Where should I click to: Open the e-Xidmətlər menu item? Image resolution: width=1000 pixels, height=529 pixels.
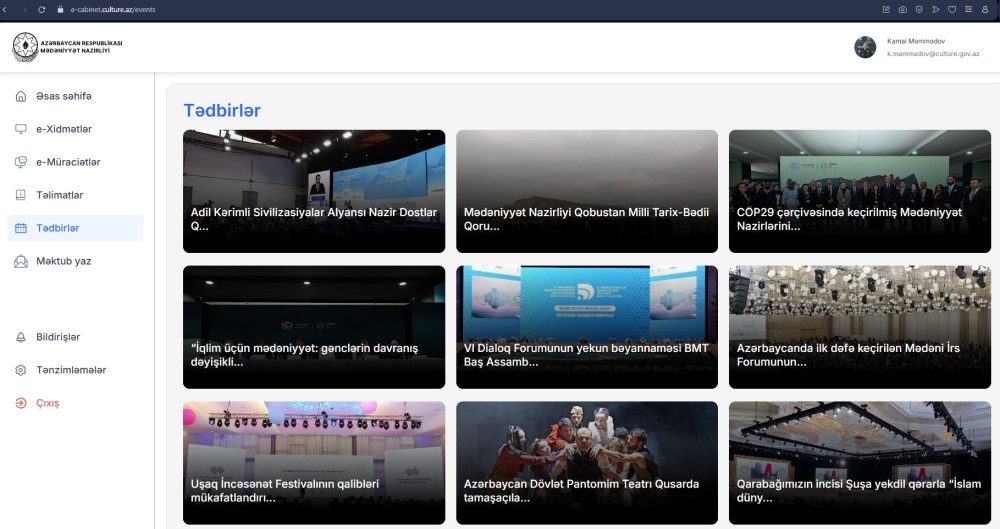tap(64, 129)
